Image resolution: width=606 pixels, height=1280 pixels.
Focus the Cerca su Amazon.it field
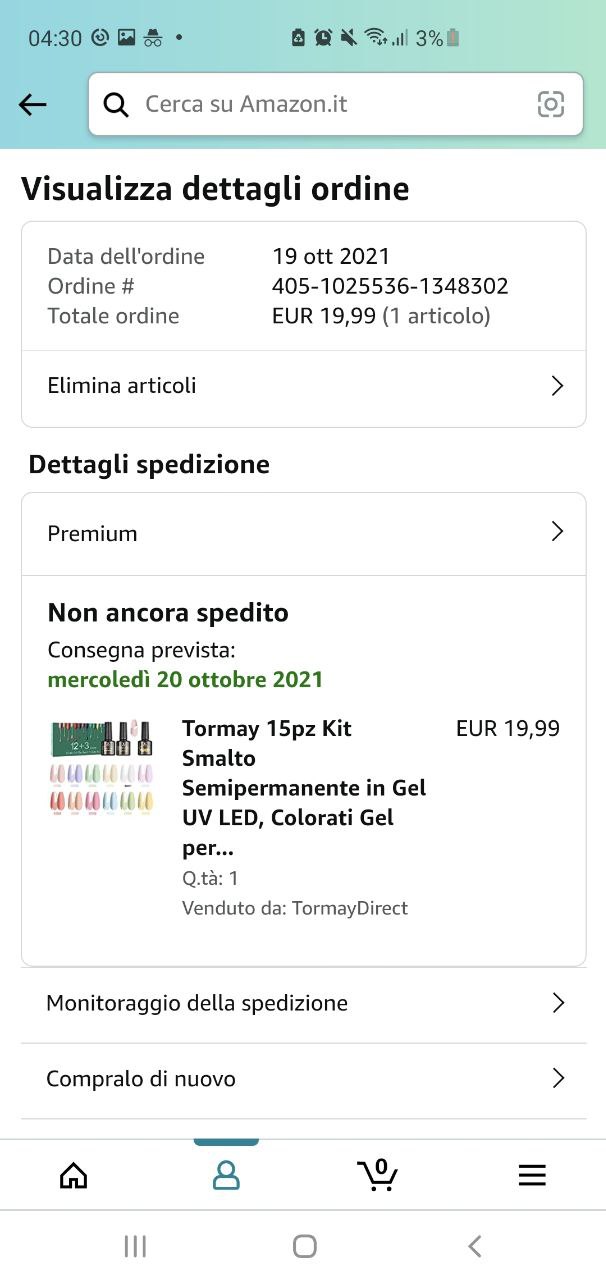pos(330,104)
